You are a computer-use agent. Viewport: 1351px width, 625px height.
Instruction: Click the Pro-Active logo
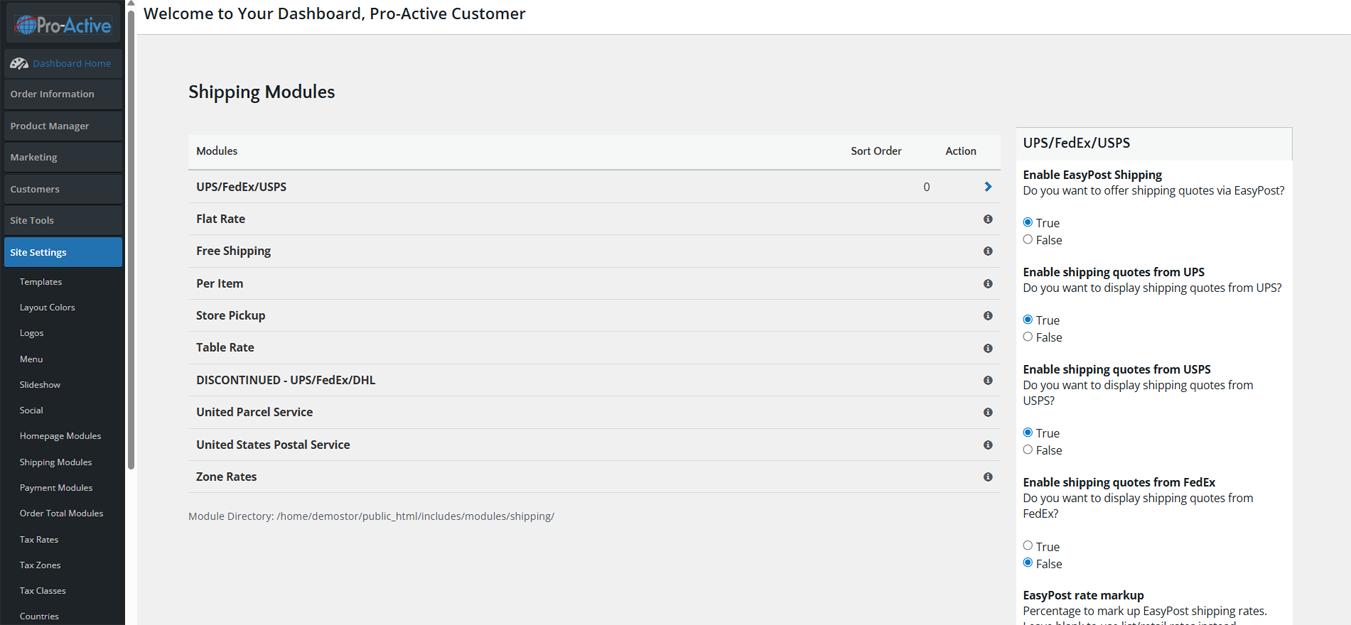click(63, 25)
